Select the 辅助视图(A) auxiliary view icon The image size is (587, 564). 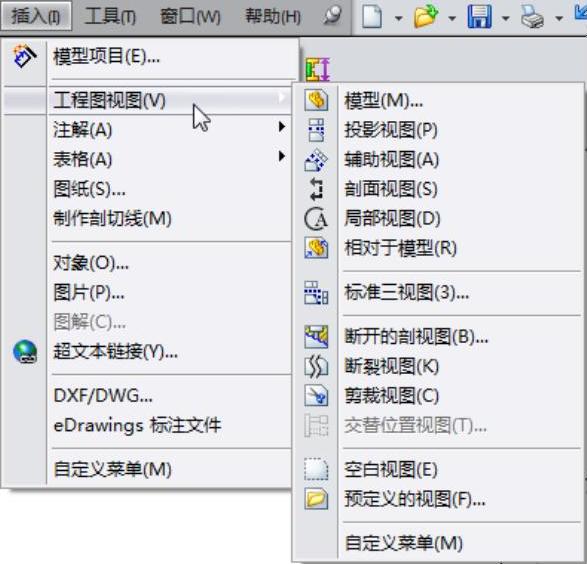316,160
